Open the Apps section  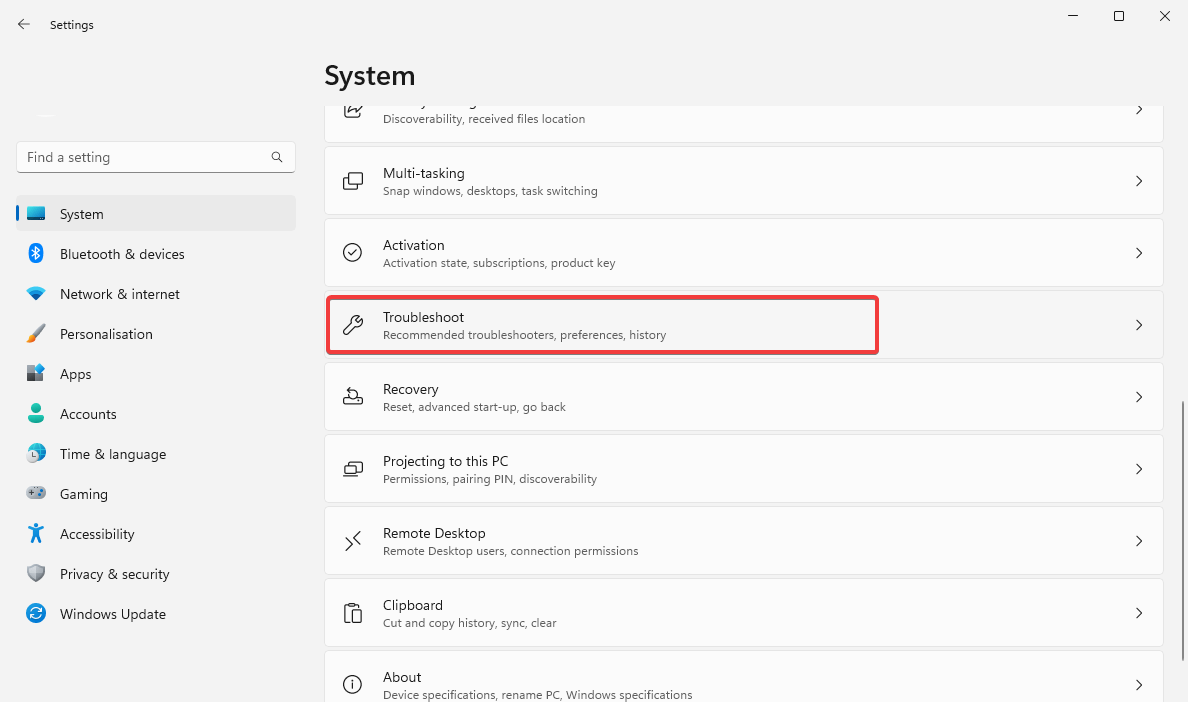[156, 373]
